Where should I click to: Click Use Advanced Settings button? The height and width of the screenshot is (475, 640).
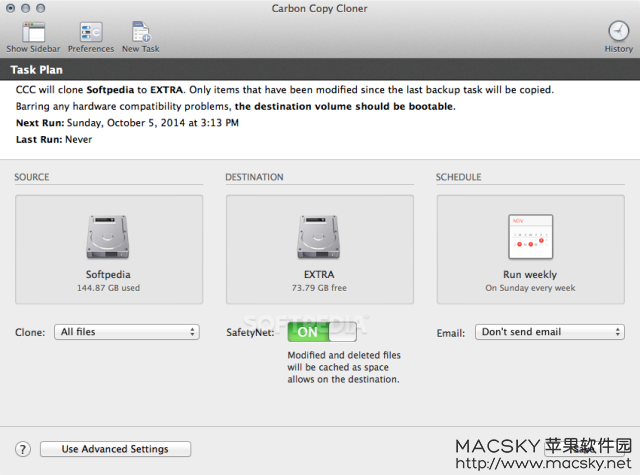click(115, 449)
